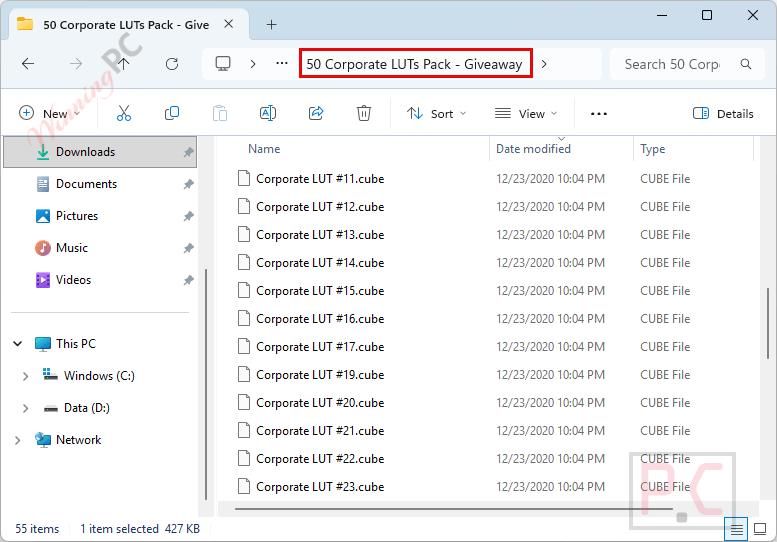Open the Sort dropdown menu
Image resolution: width=777 pixels, height=542 pixels.
coord(436,113)
